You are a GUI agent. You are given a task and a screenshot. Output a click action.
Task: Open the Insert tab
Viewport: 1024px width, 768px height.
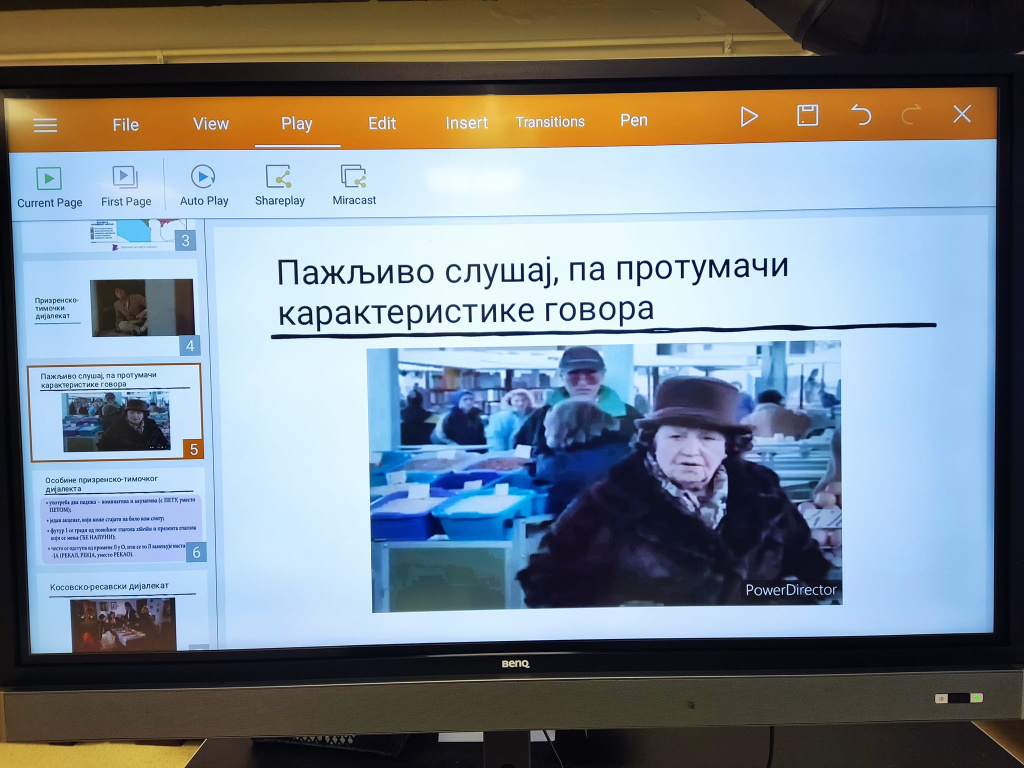(467, 123)
